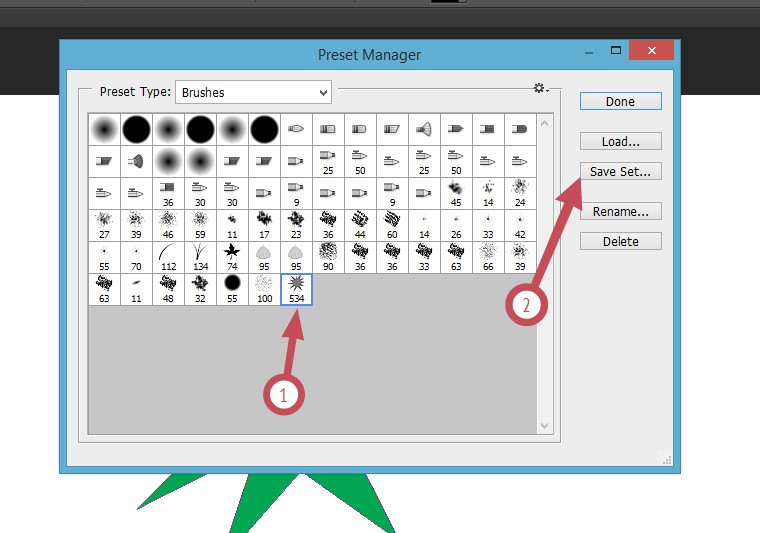Select the grass brush labeled 134
This screenshot has height=533, width=760.
(200, 257)
